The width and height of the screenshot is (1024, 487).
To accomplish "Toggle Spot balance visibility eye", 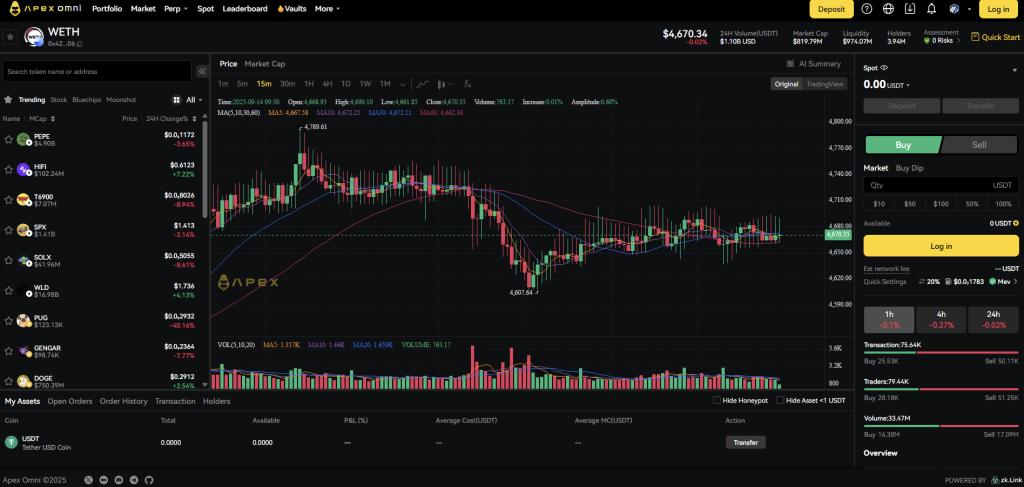I will click(x=884, y=67).
